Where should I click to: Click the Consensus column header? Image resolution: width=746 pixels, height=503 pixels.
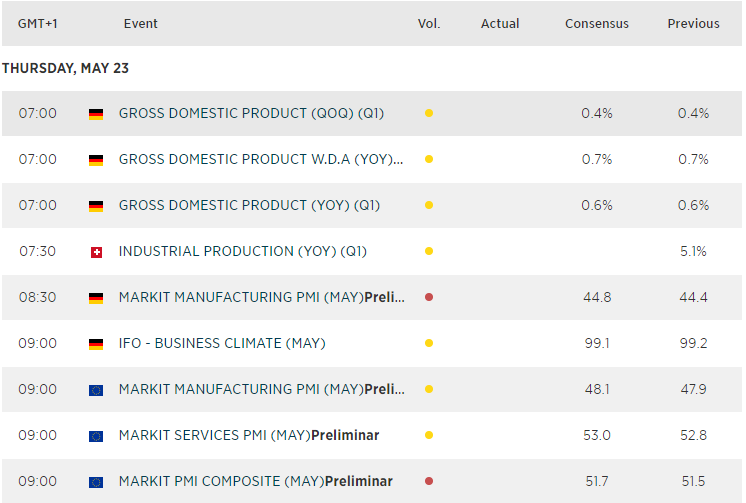coord(597,24)
